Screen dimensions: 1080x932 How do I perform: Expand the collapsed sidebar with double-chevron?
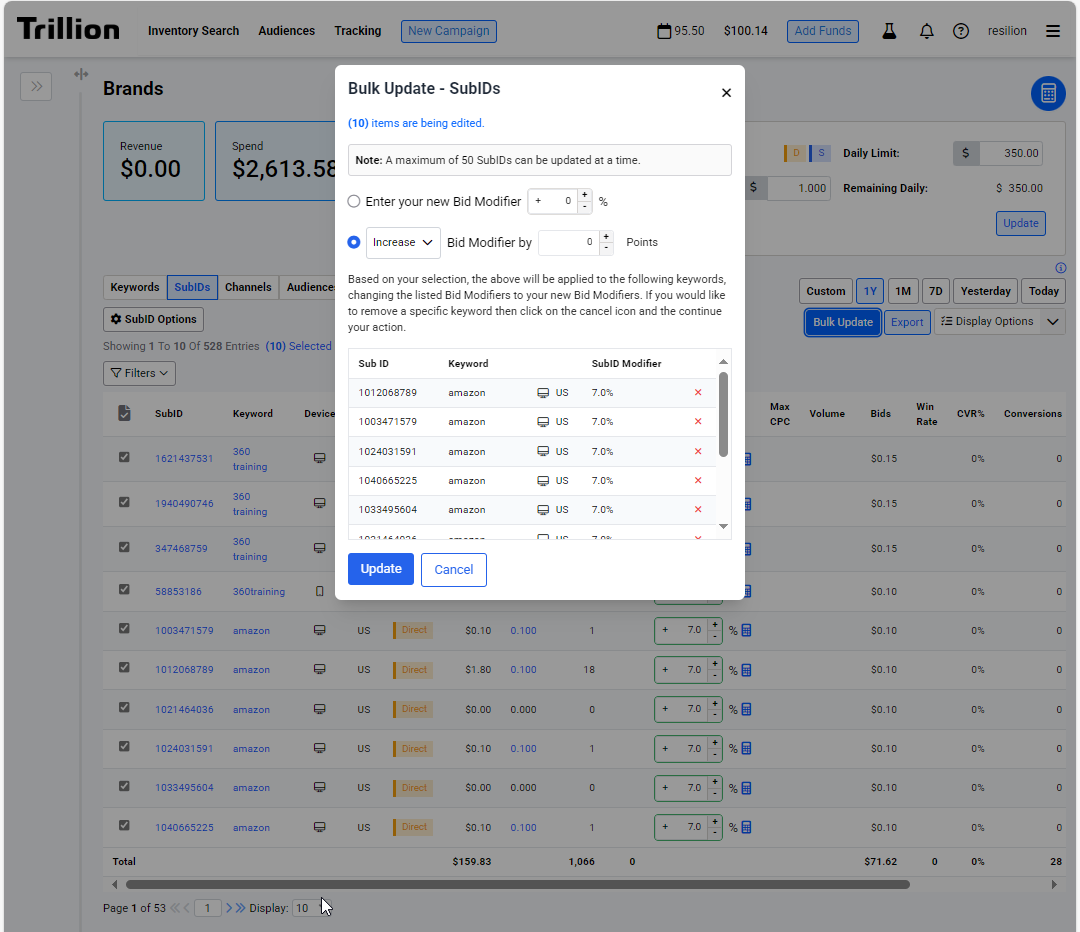coord(36,86)
